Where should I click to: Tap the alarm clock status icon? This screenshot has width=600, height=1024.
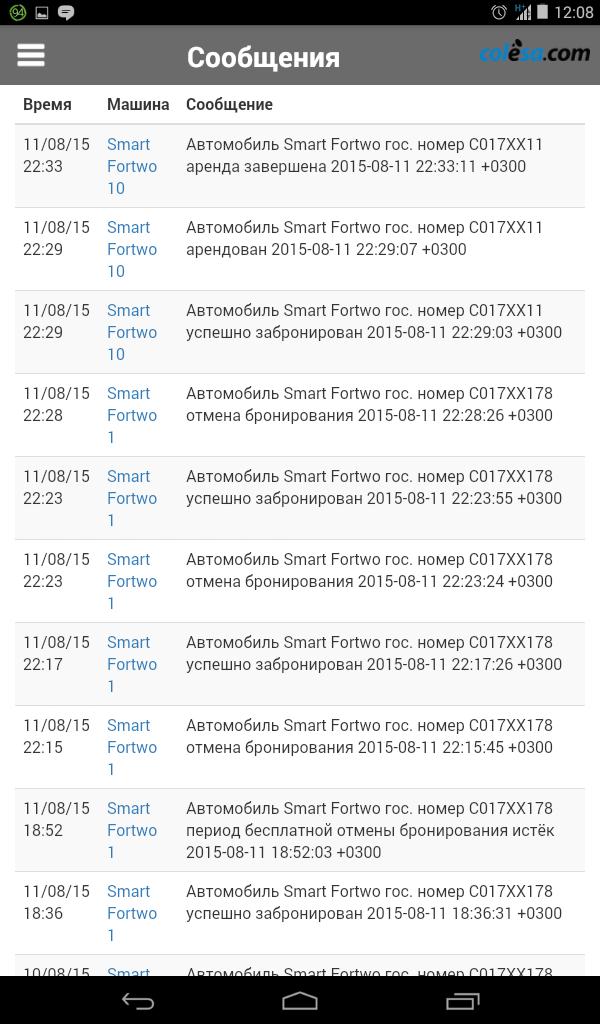[499, 12]
